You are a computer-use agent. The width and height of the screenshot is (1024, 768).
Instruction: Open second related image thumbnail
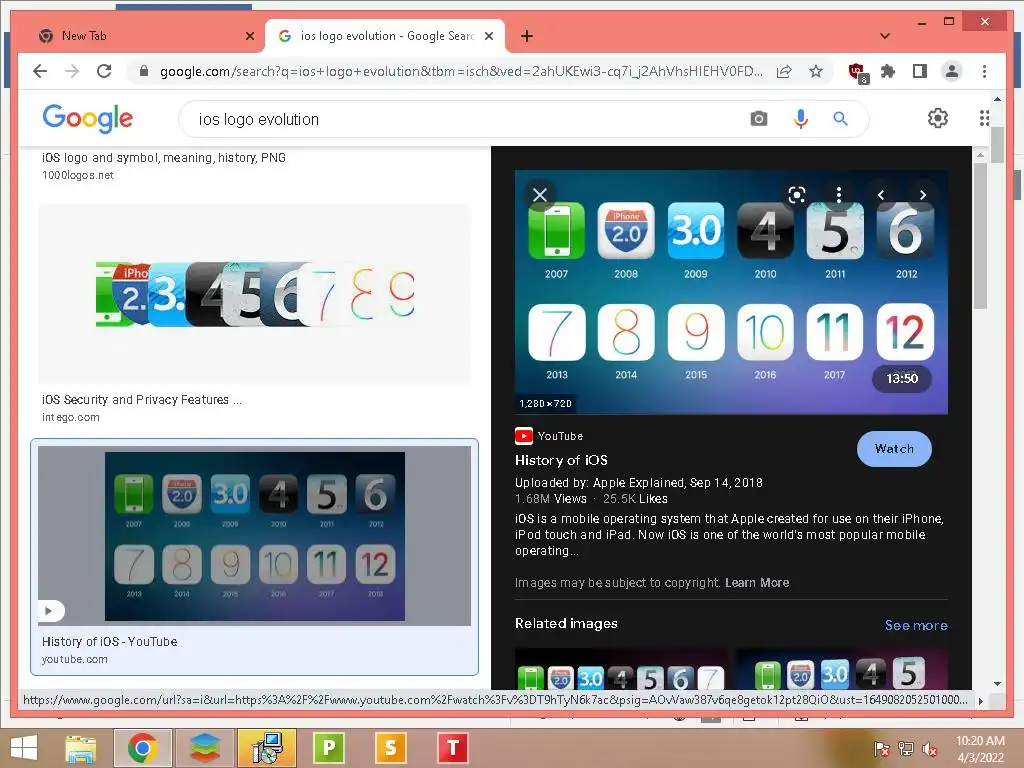(841, 669)
